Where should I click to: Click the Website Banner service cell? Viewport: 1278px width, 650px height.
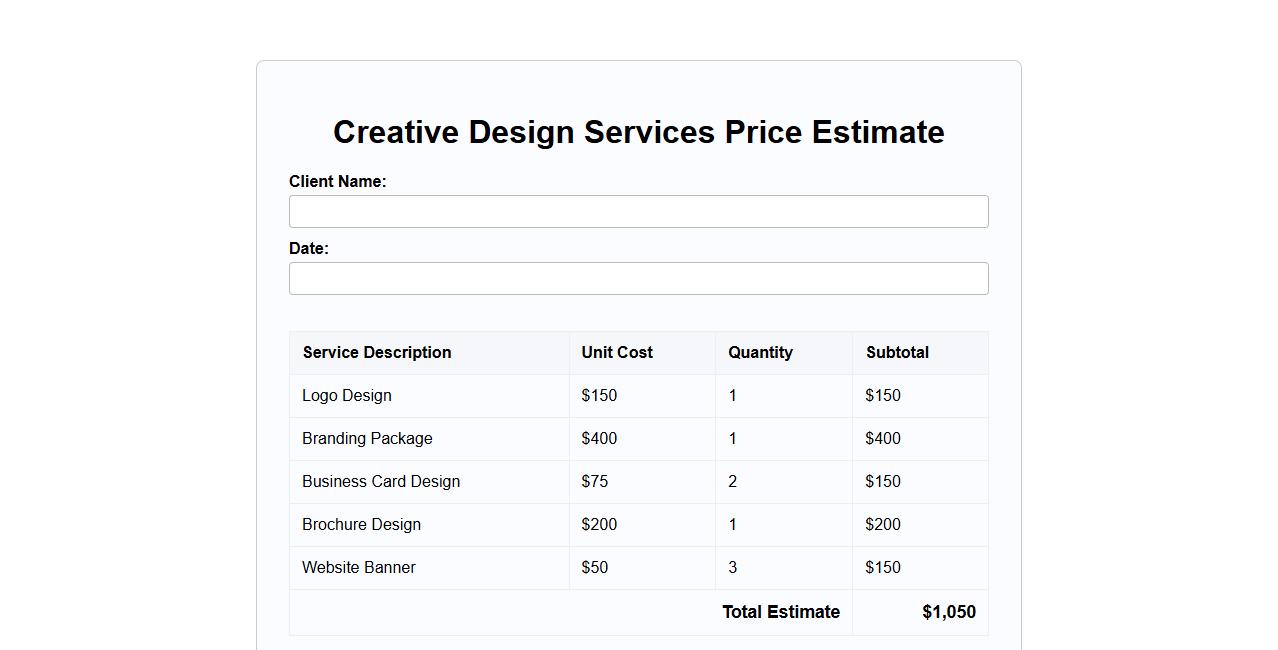[x=358, y=568]
